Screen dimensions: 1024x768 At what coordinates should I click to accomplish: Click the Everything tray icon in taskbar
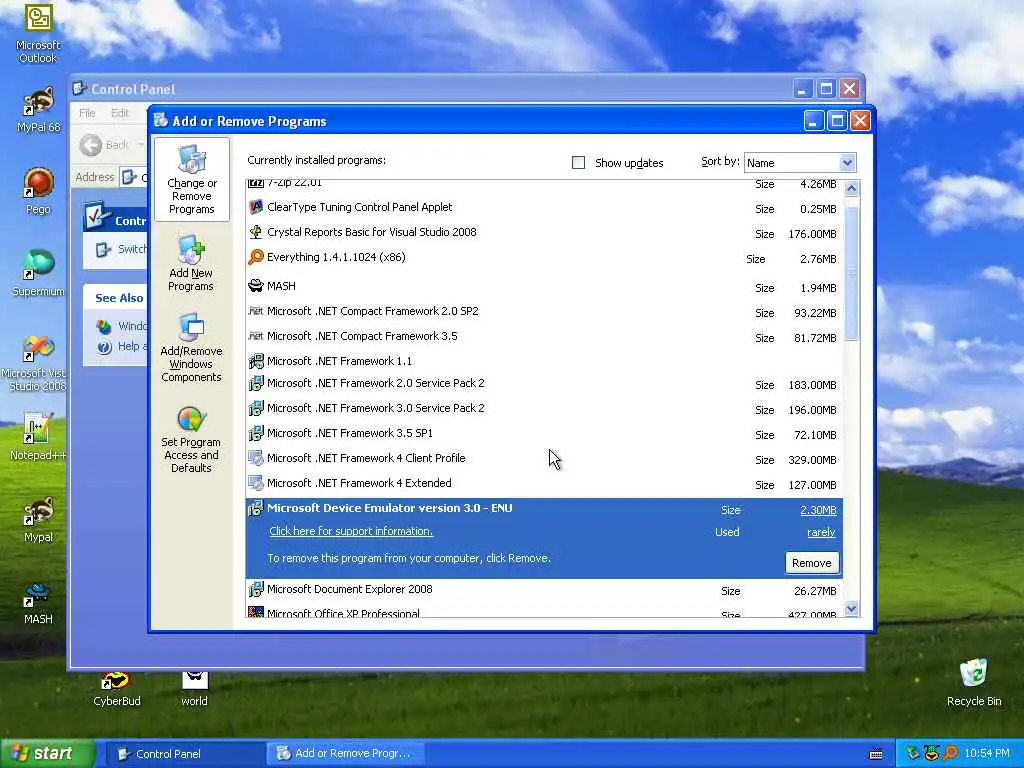[951, 754]
